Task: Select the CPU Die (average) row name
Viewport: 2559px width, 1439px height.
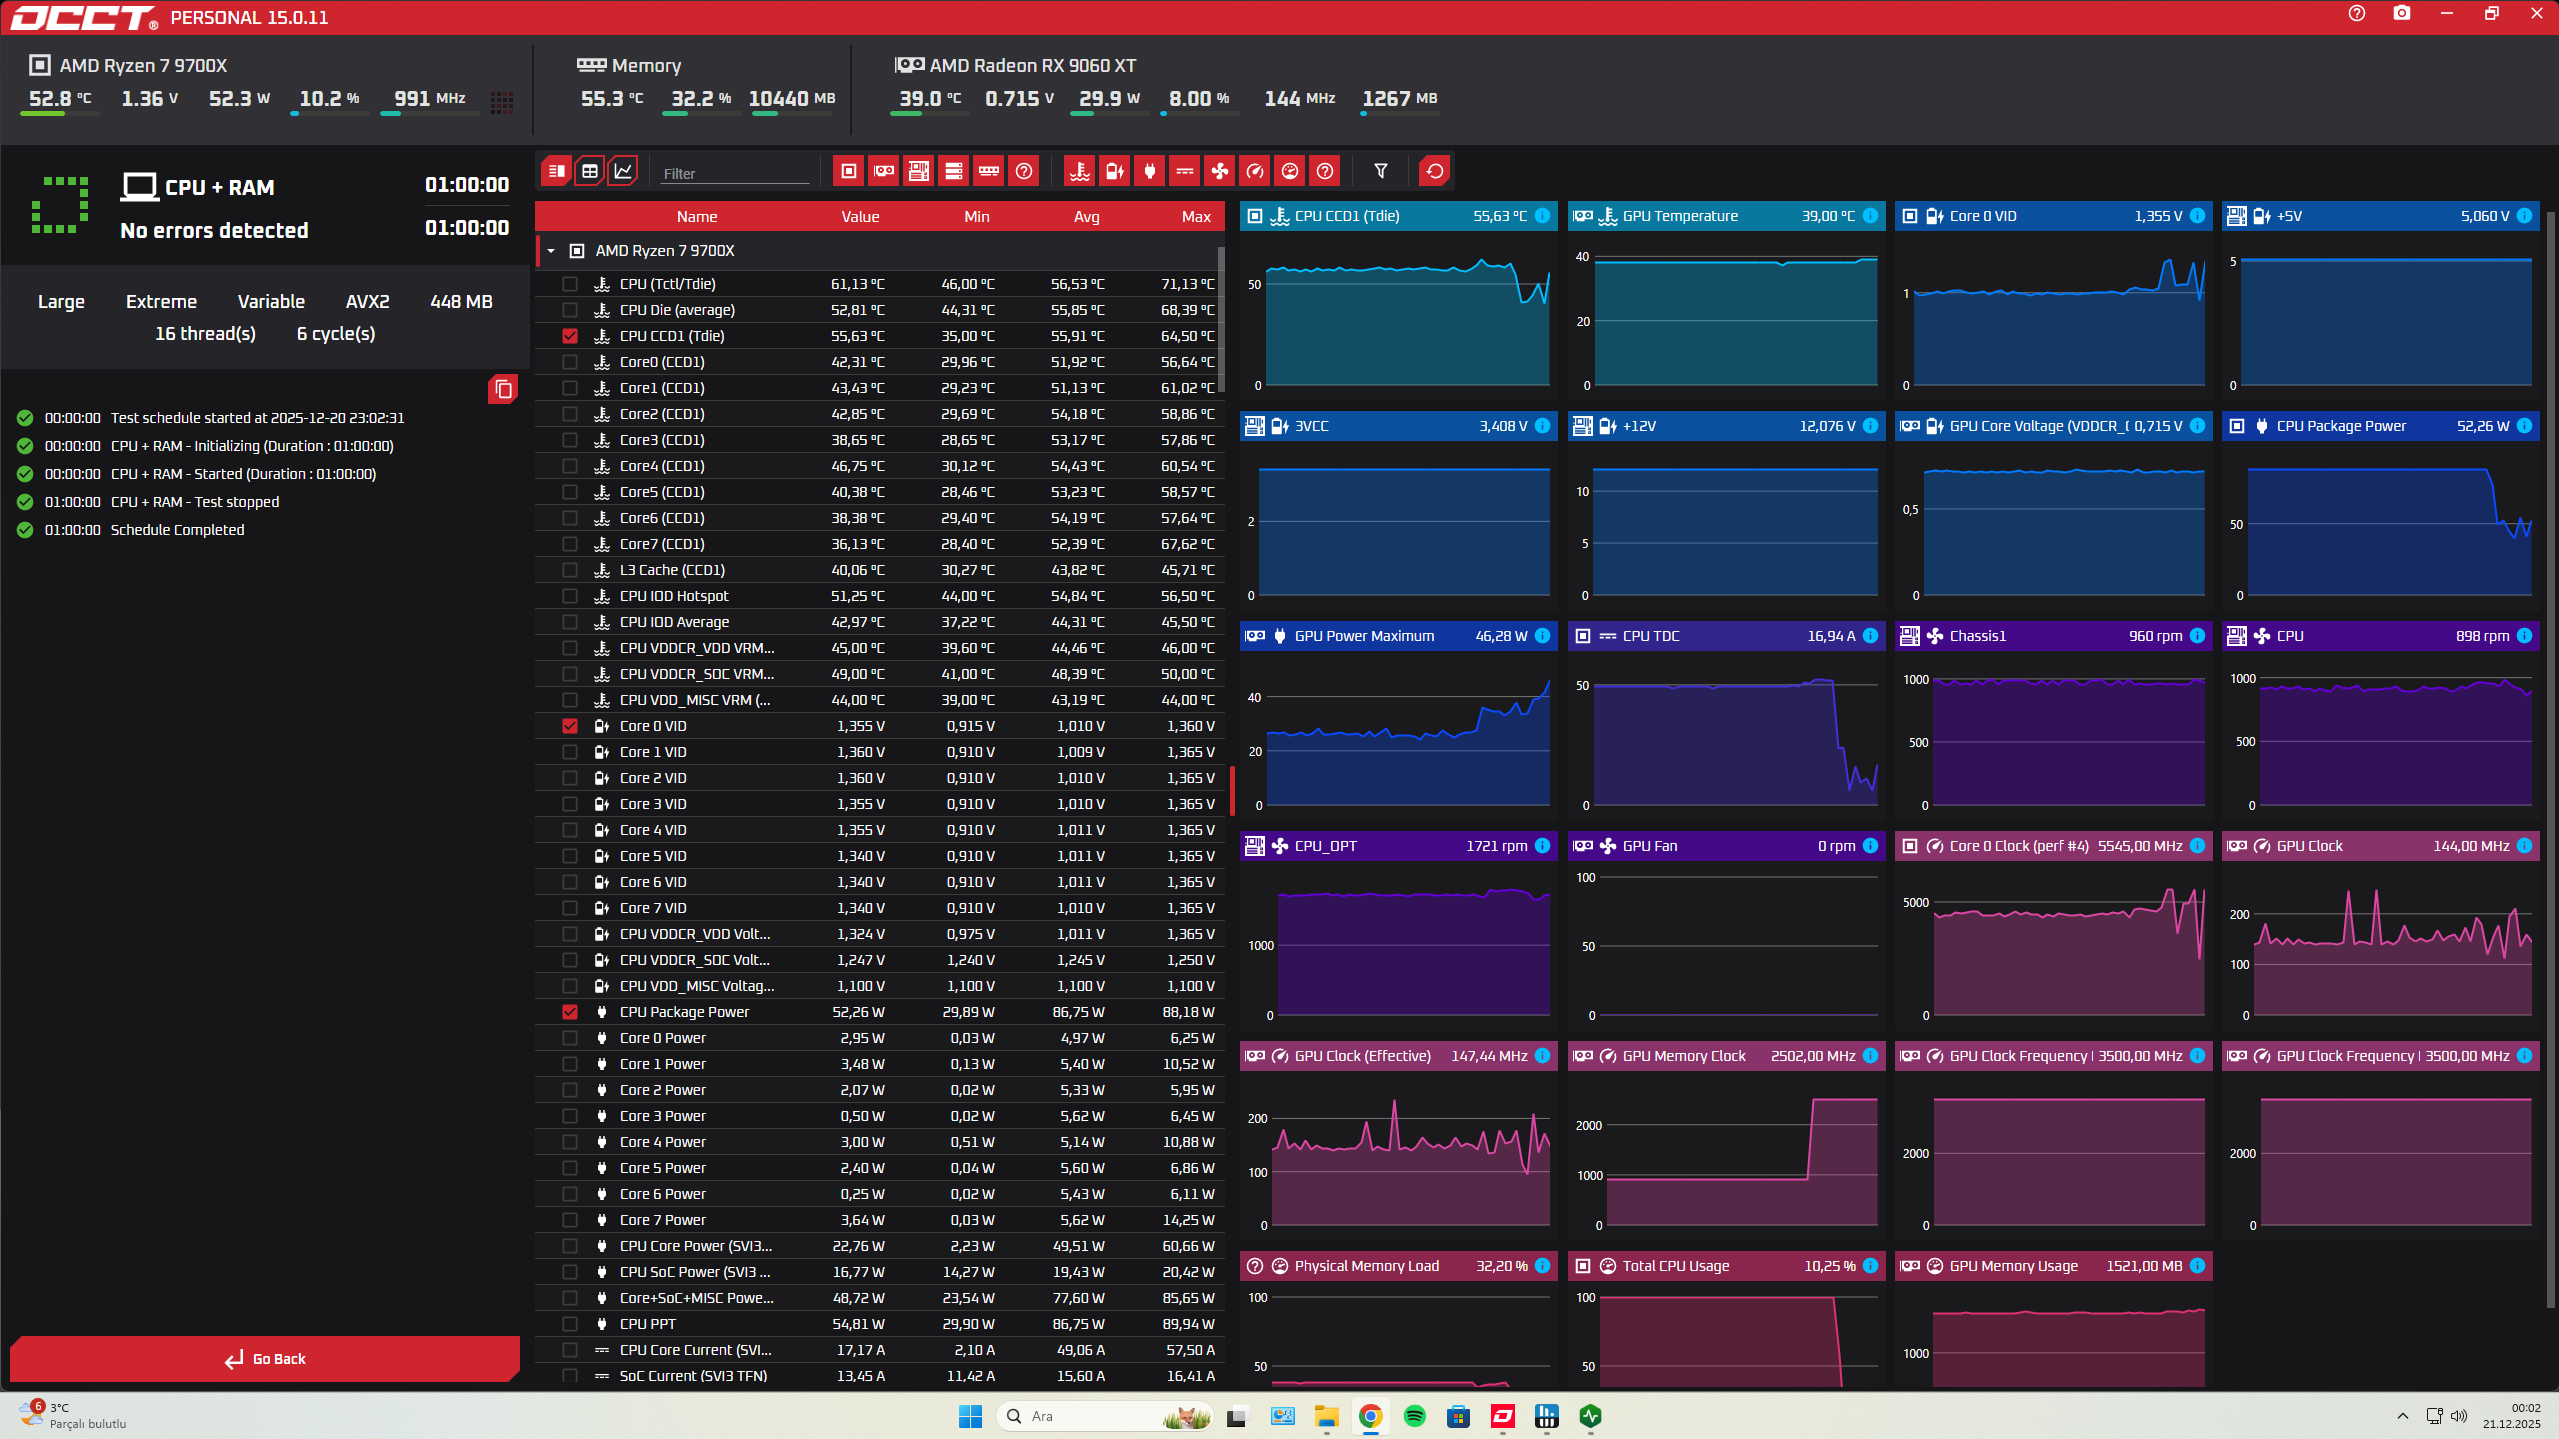Action: [x=677, y=310]
